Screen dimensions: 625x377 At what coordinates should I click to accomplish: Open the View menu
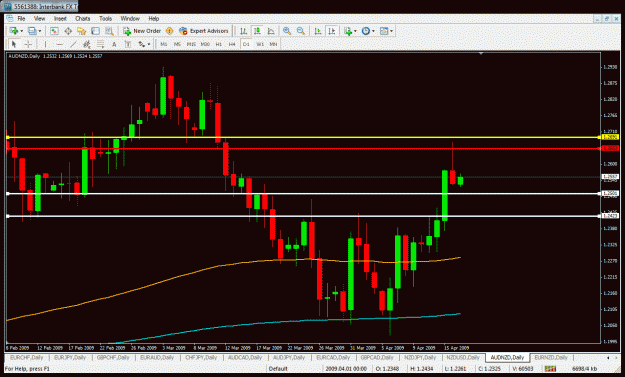pos(39,18)
